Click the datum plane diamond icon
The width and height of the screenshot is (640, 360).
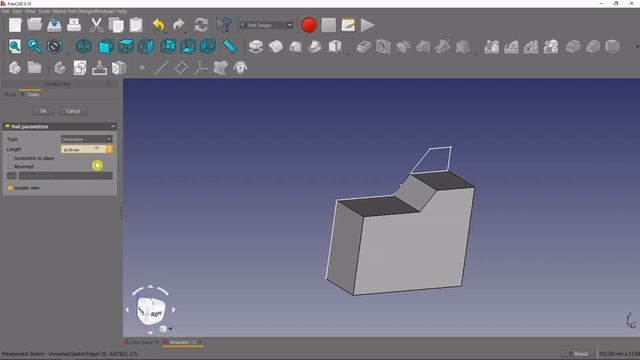click(x=181, y=68)
